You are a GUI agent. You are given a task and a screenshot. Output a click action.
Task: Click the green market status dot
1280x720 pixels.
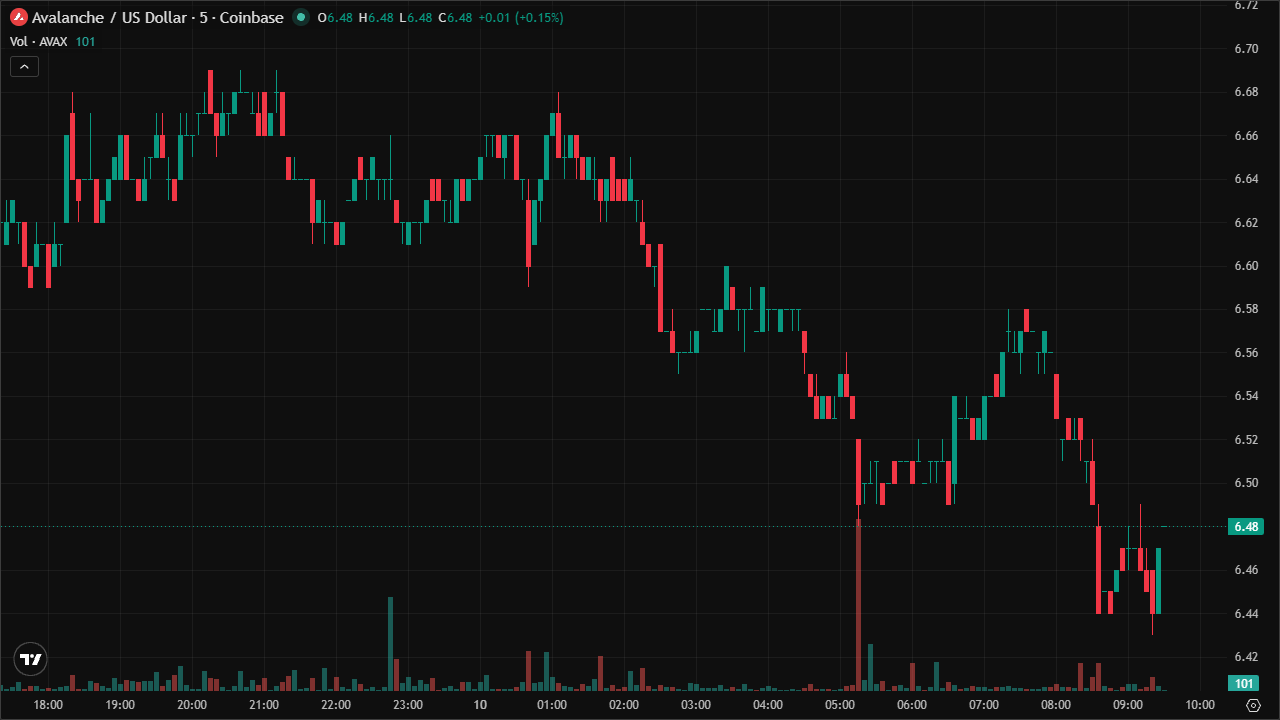click(x=300, y=18)
